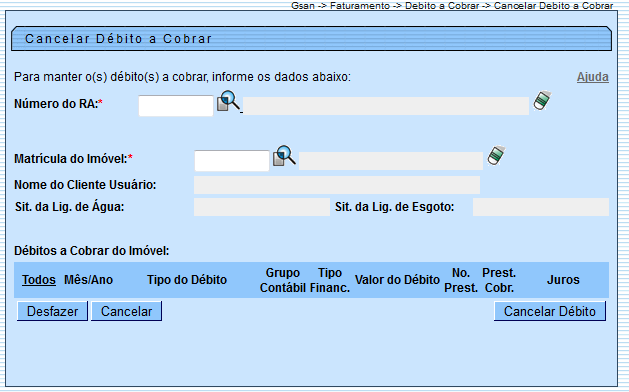This screenshot has width=629, height=392.
Task: Clear Matrícula do Imóvel with eraser icon
Action: (496, 155)
